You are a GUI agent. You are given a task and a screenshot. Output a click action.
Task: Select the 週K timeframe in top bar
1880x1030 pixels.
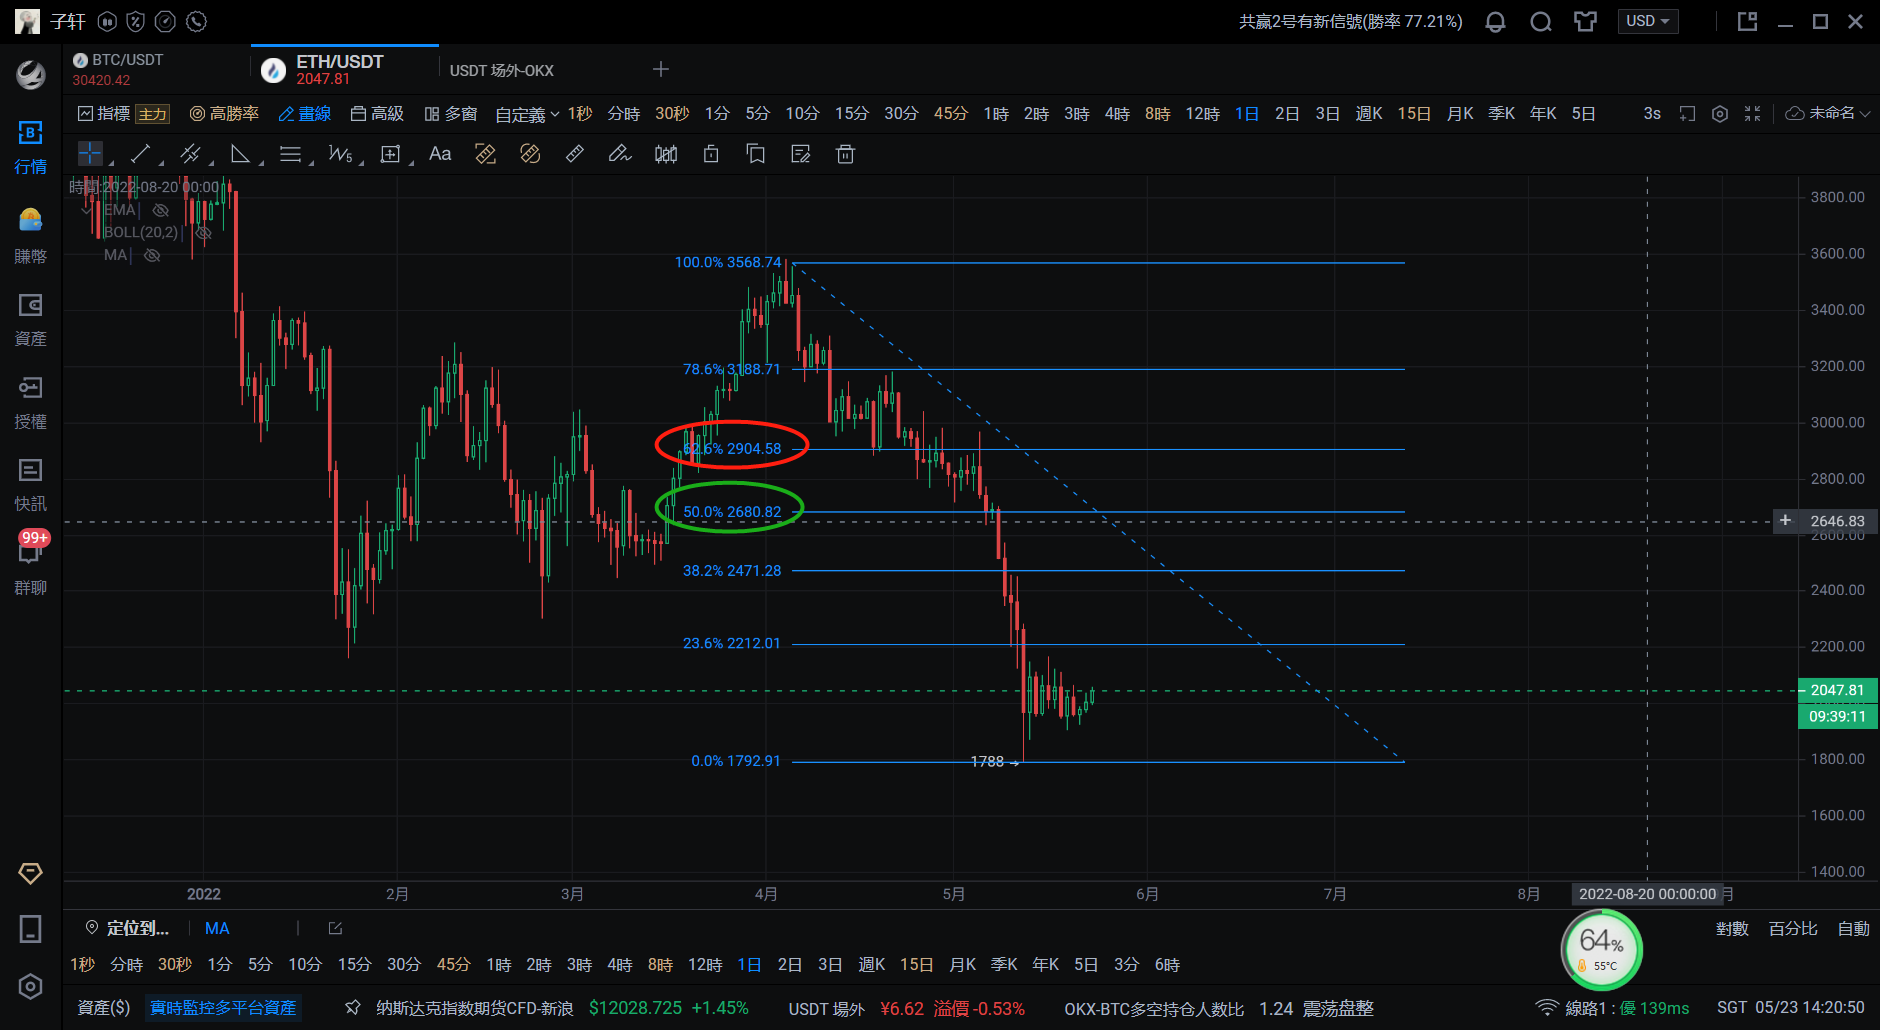[x=1368, y=114]
